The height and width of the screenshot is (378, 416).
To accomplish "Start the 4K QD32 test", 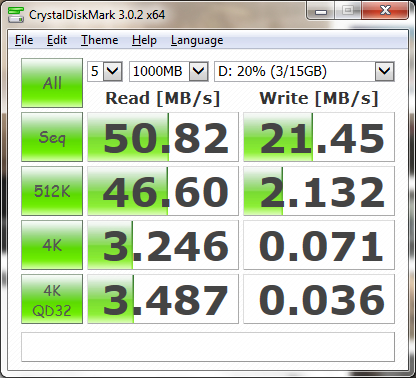I will click(x=52, y=299).
